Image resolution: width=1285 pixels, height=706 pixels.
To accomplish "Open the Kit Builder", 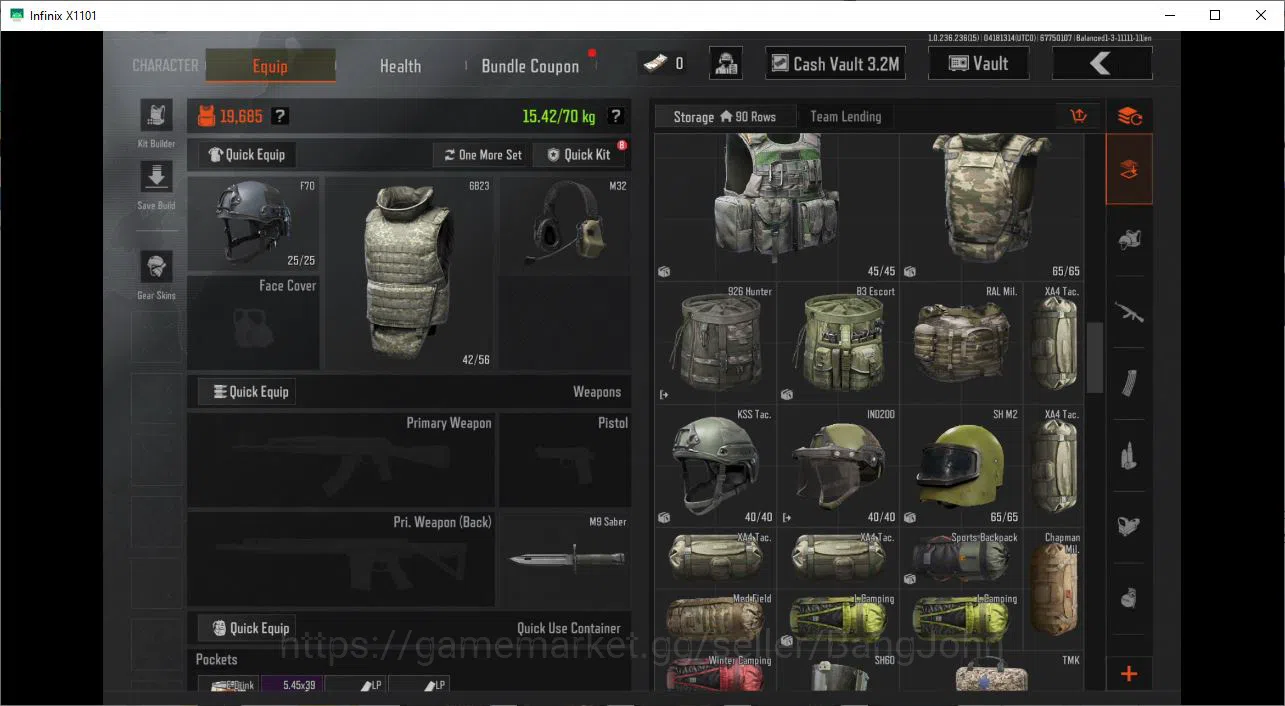I will (x=156, y=116).
